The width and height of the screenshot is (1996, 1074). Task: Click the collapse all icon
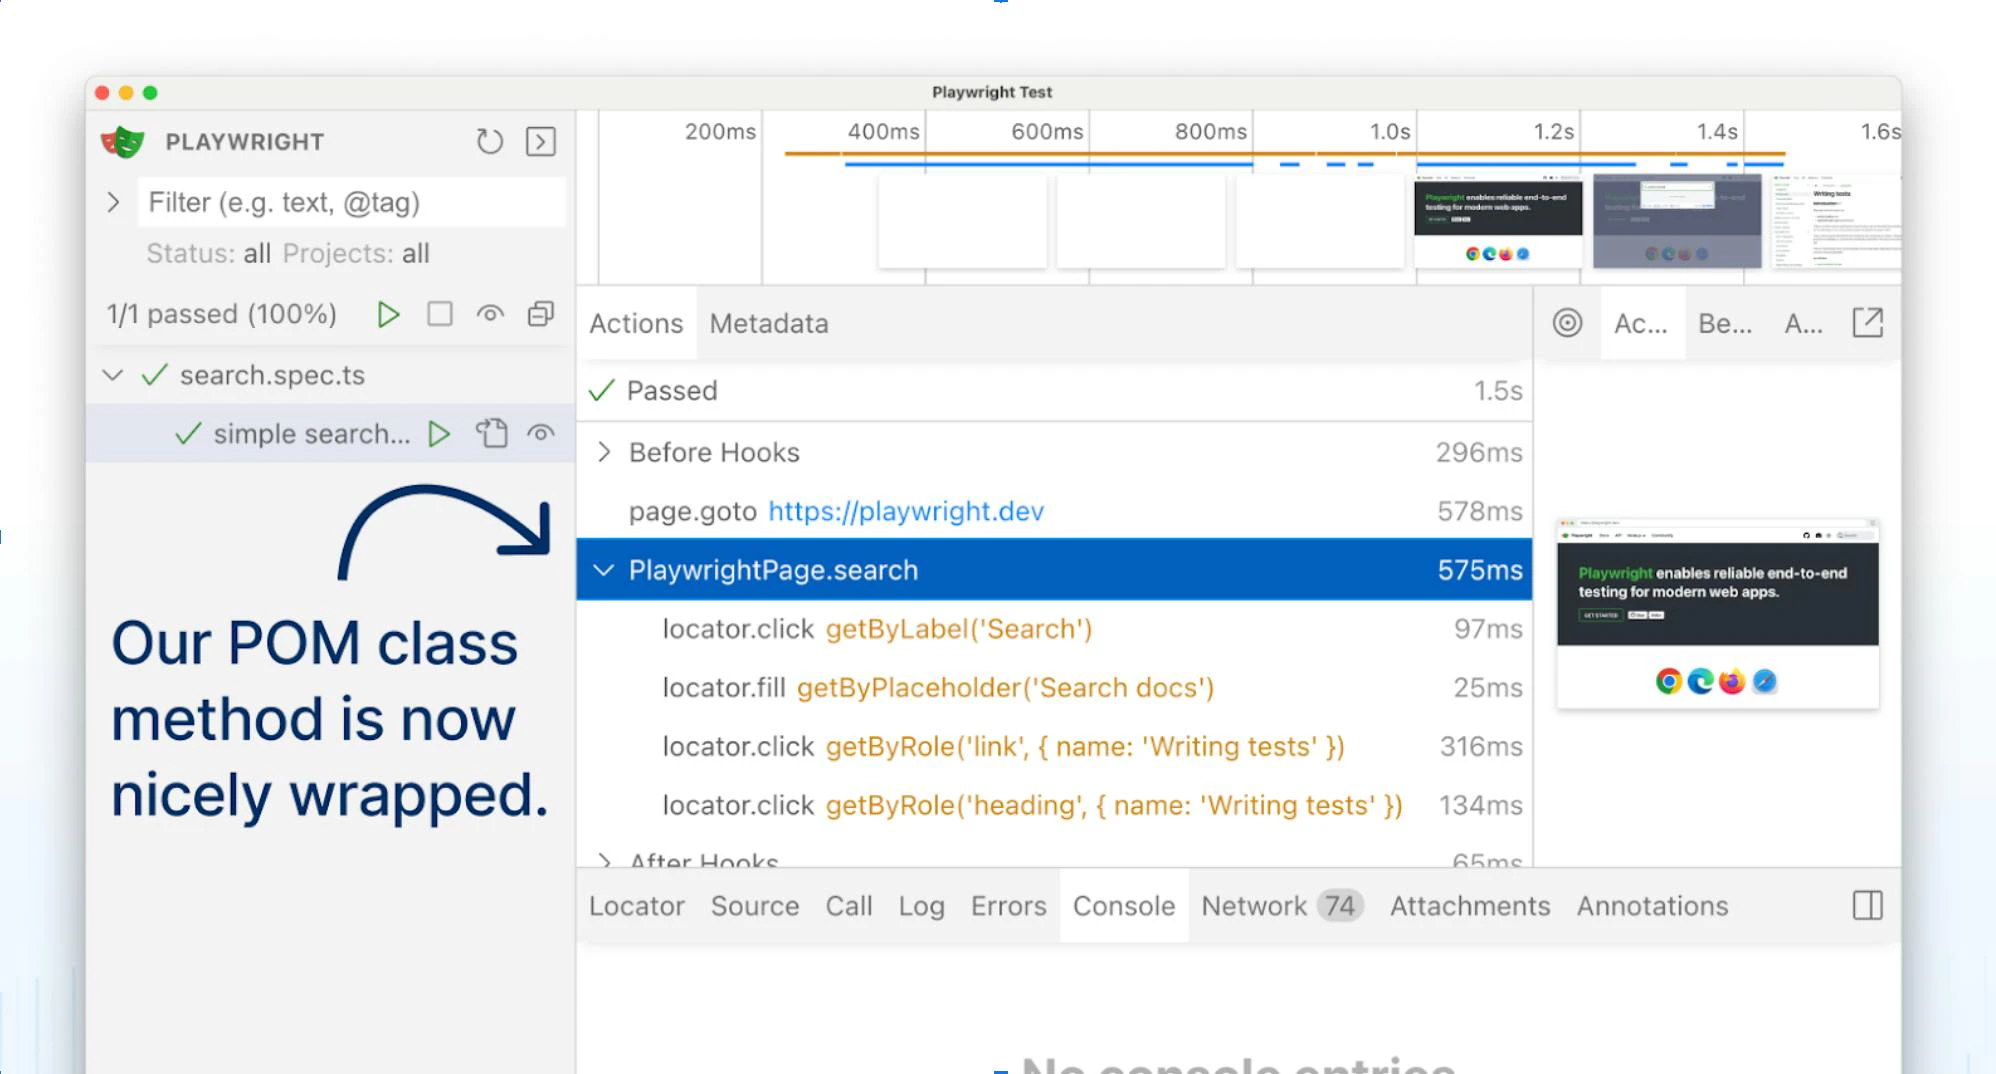(x=541, y=314)
